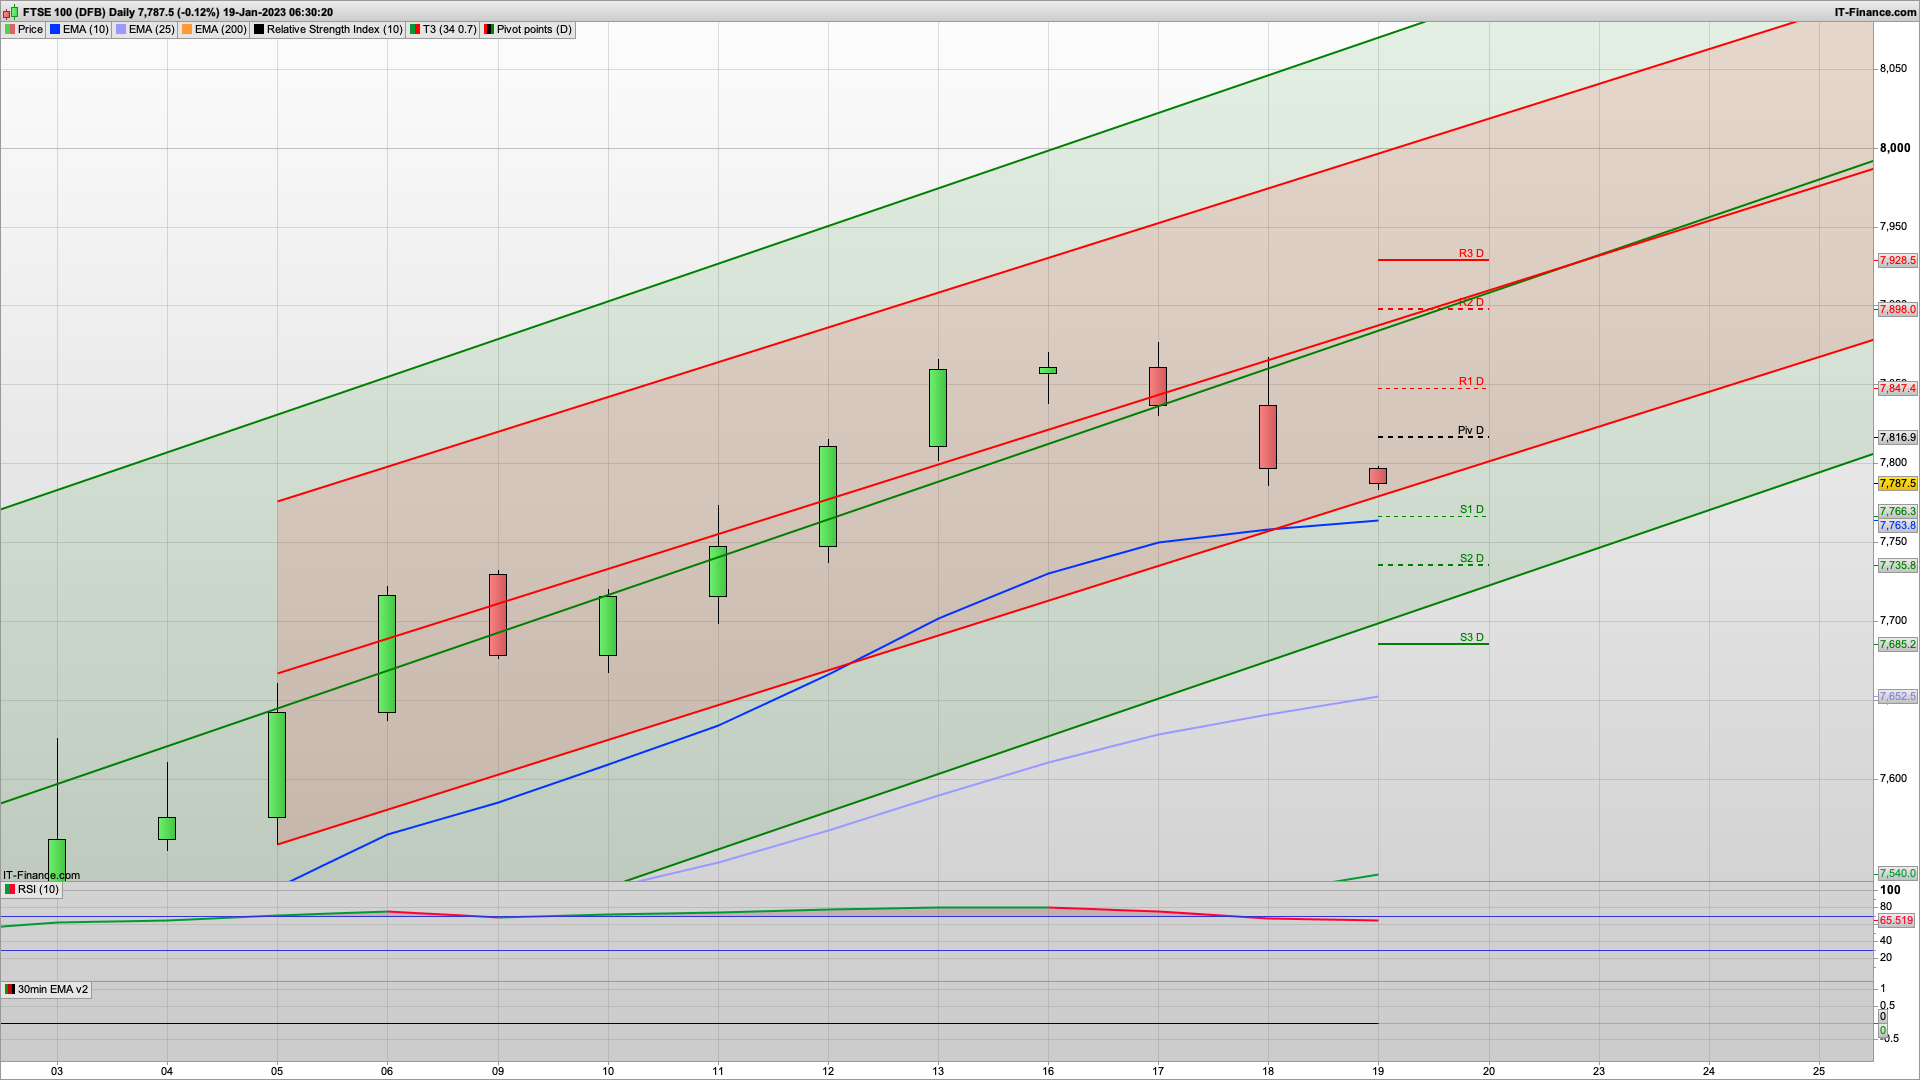Click the Pivot points (D) legend icon

point(490,29)
